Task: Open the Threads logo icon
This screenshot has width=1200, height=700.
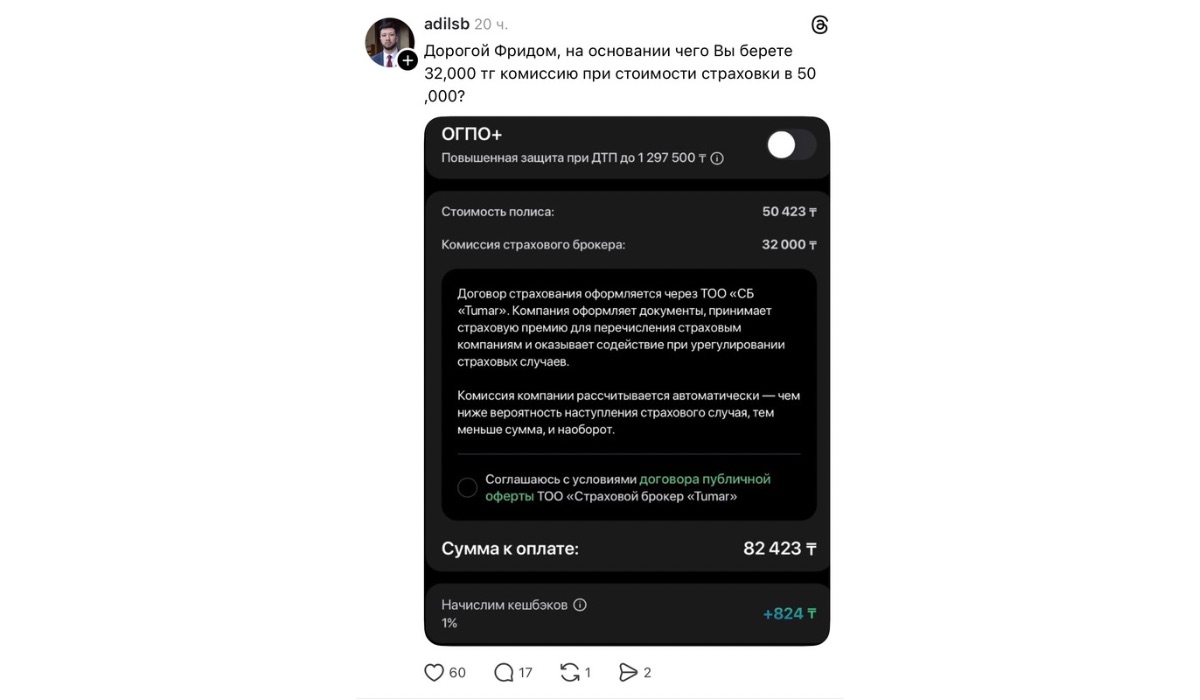Action: 819,25
